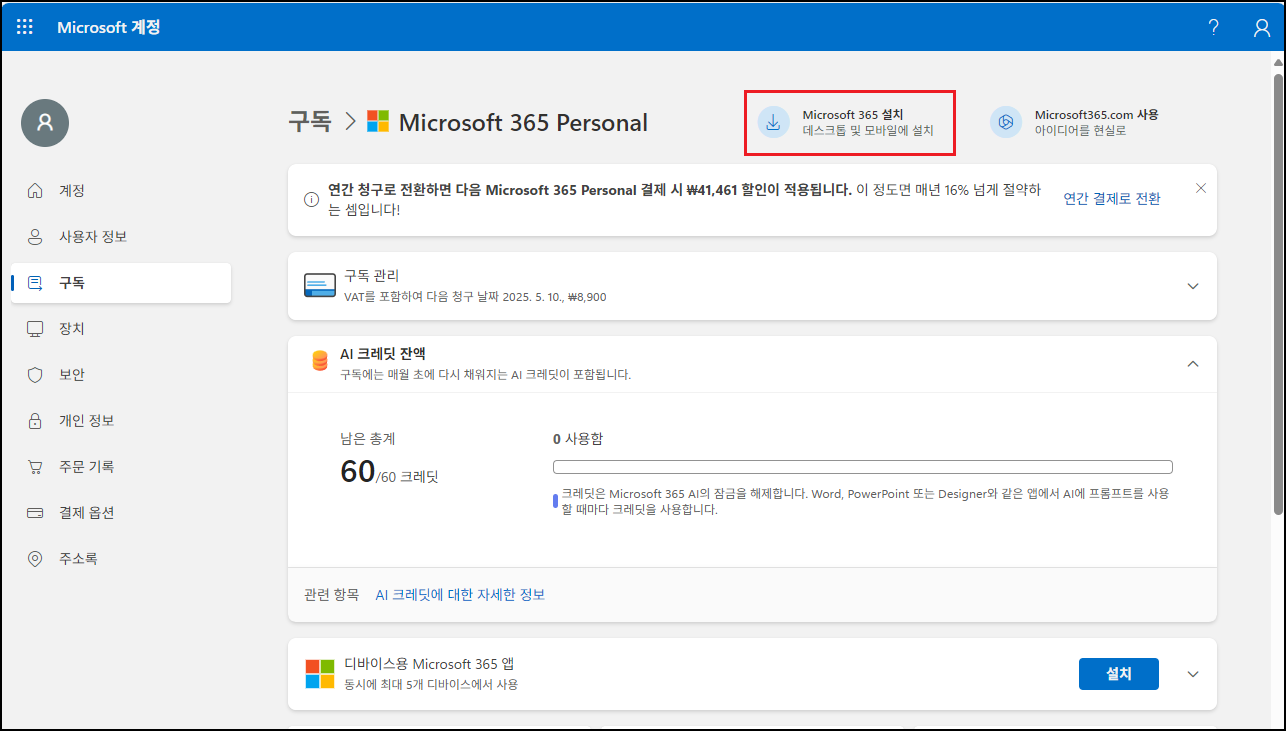Open the 구독 menu item in sidebar
Screen dimensions: 1286x731
121,283
